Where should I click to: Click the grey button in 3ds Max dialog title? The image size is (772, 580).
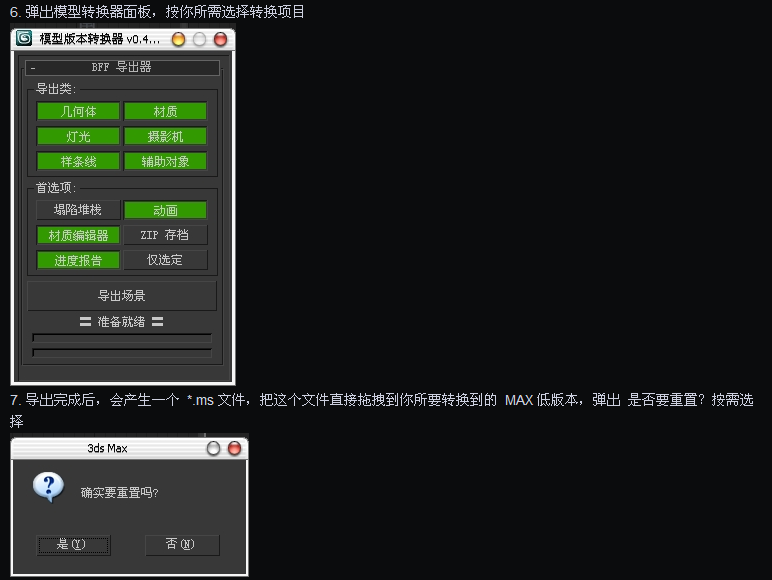click(213, 448)
